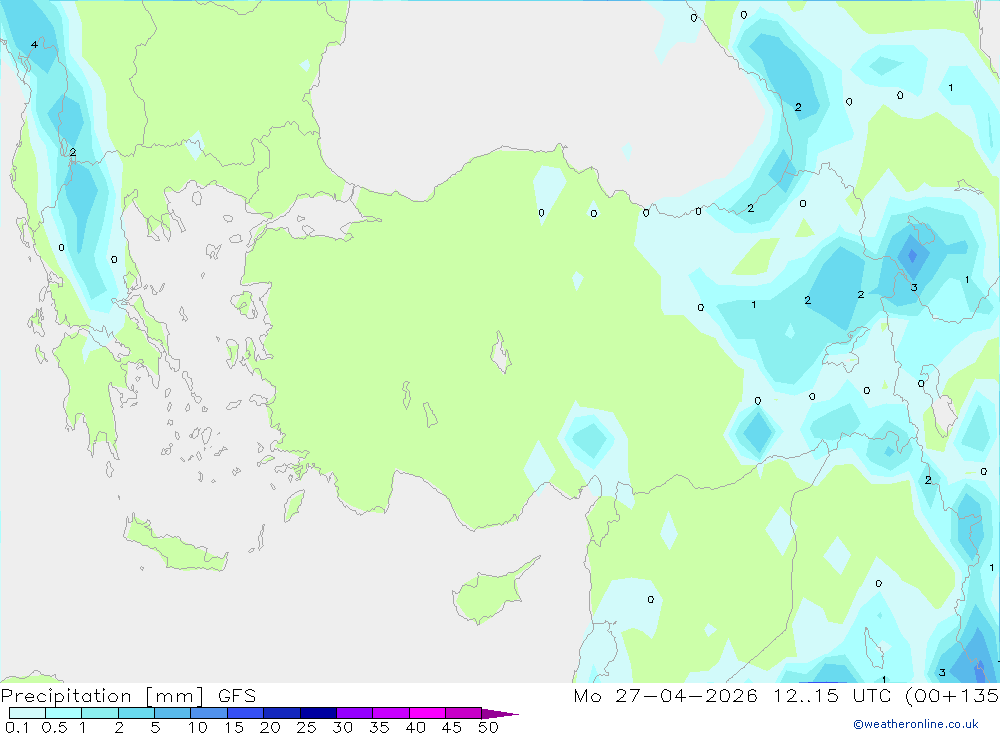Screen dimensions: 1000x733
Task: Click the "25" legend scale label
Action: pos(306,727)
